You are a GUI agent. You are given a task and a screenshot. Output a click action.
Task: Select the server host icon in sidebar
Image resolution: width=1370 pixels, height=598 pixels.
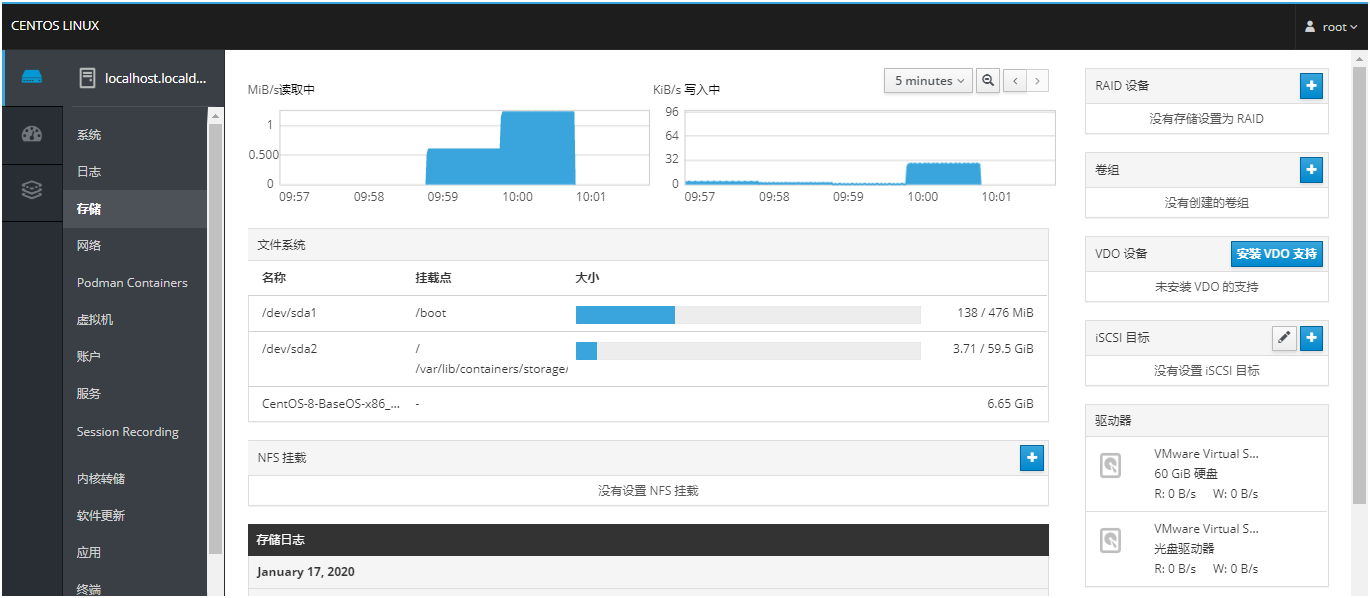pyautogui.click(x=32, y=77)
